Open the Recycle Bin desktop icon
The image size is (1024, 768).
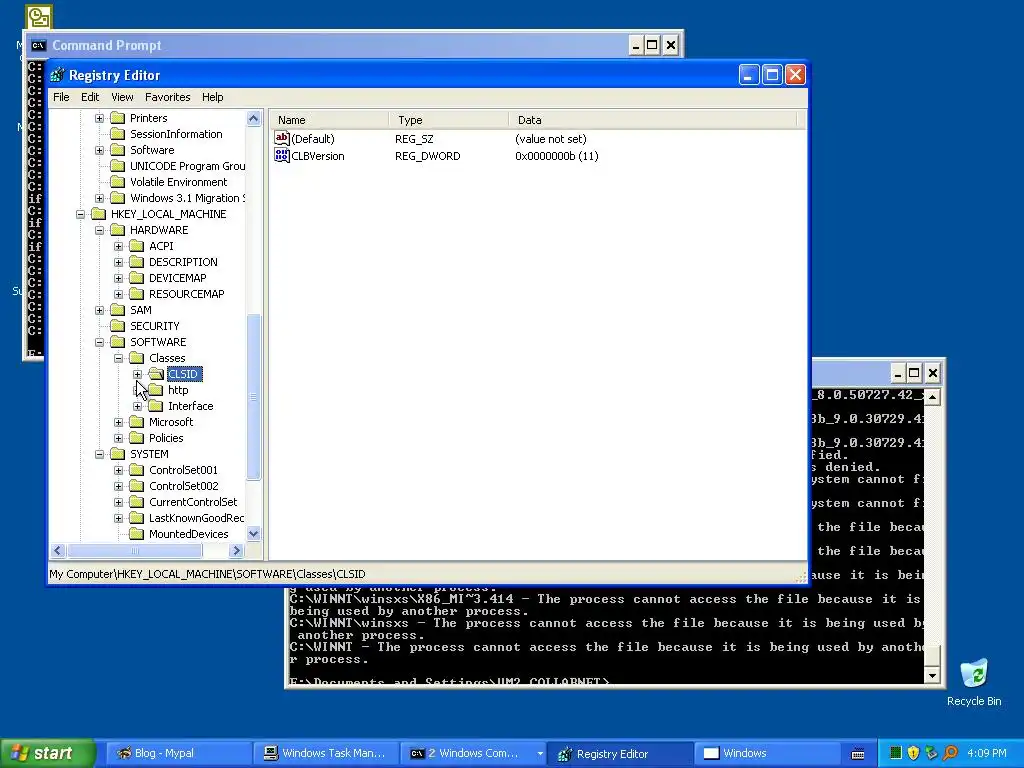coord(974,682)
